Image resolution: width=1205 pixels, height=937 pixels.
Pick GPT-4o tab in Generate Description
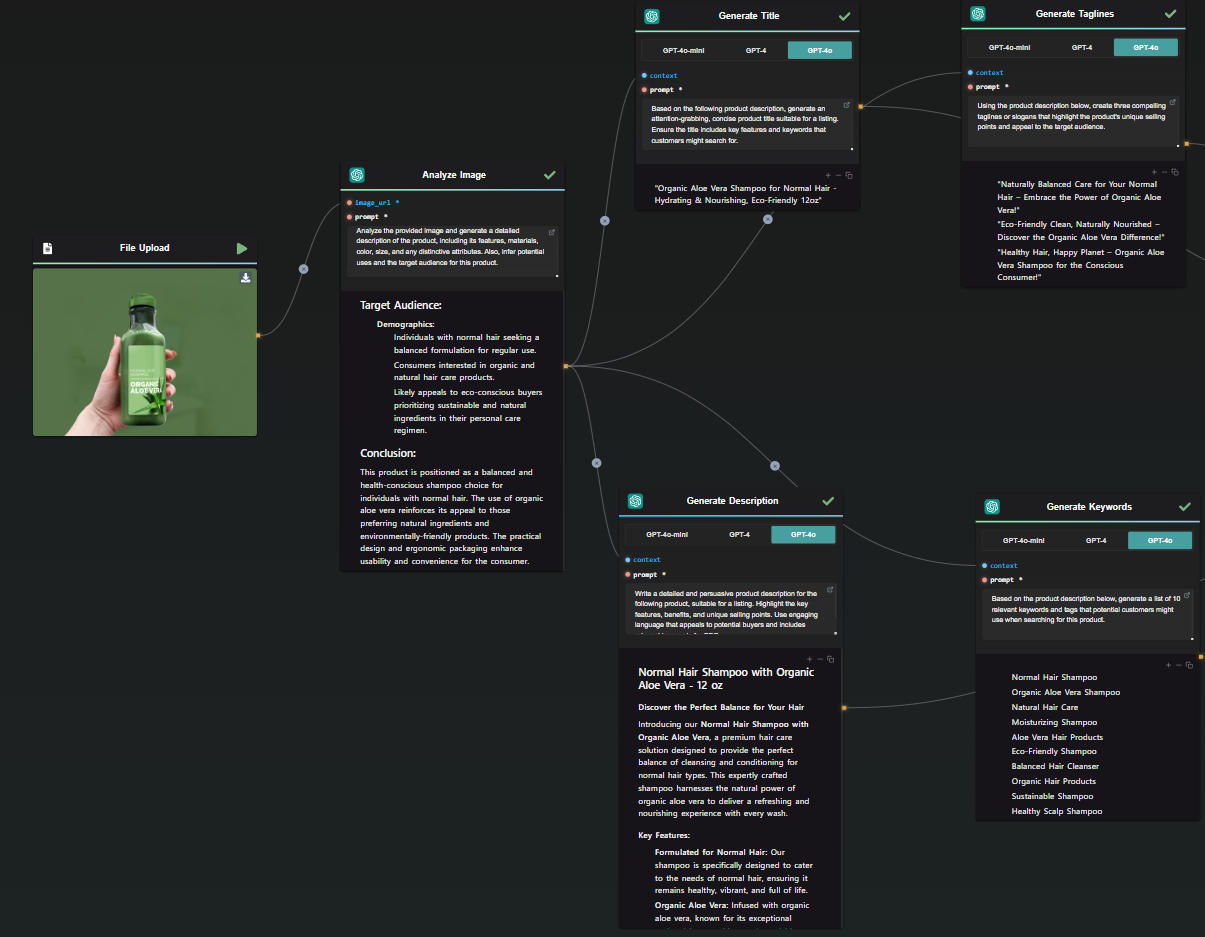(803, 535)
